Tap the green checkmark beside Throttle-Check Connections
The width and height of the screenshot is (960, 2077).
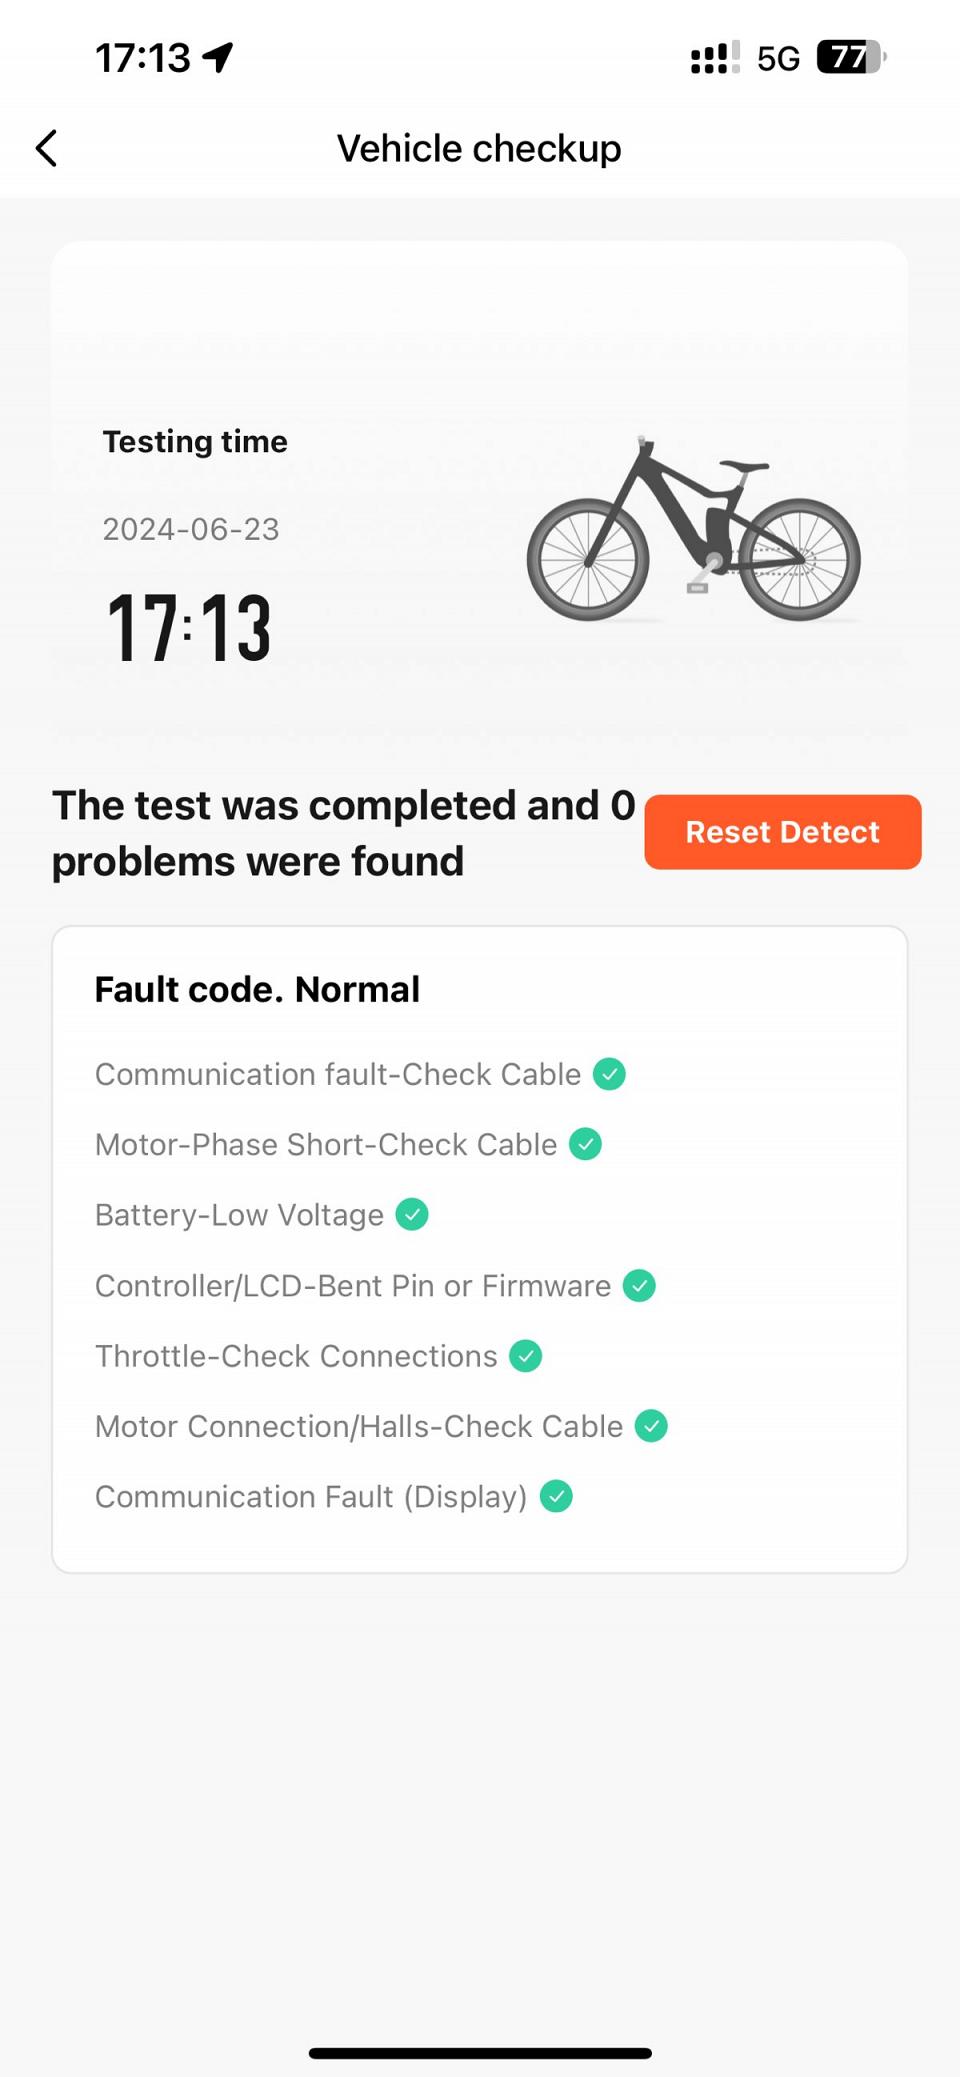click(x=525, y=1356)
